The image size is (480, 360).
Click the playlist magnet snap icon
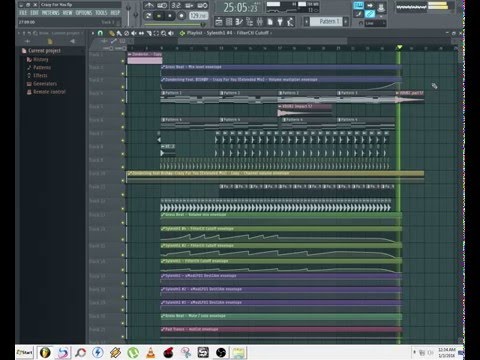click(100, 33)
